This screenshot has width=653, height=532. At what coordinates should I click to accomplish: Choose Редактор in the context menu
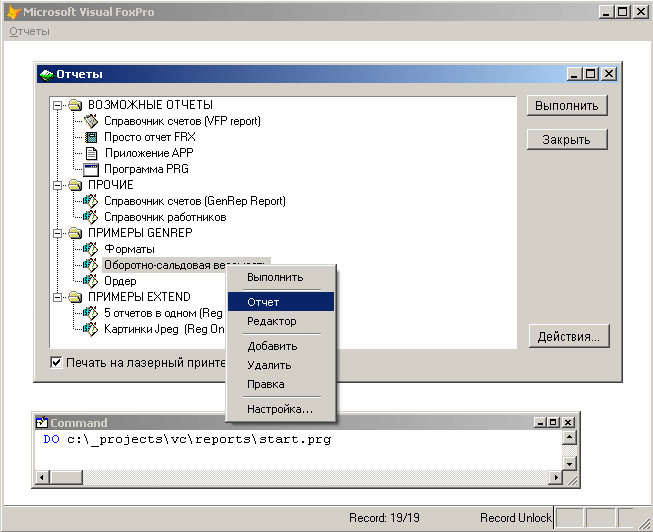coord(281,321)
